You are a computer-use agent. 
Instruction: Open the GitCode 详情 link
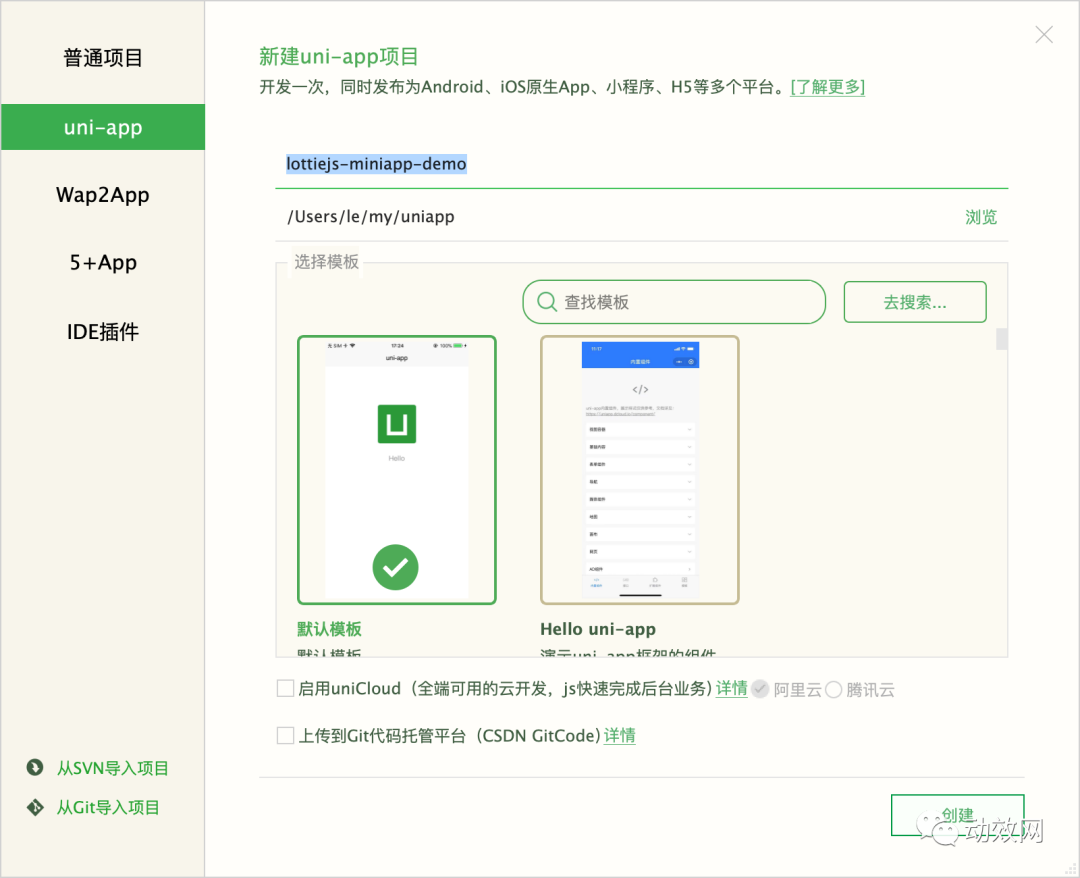click(619, 735)
